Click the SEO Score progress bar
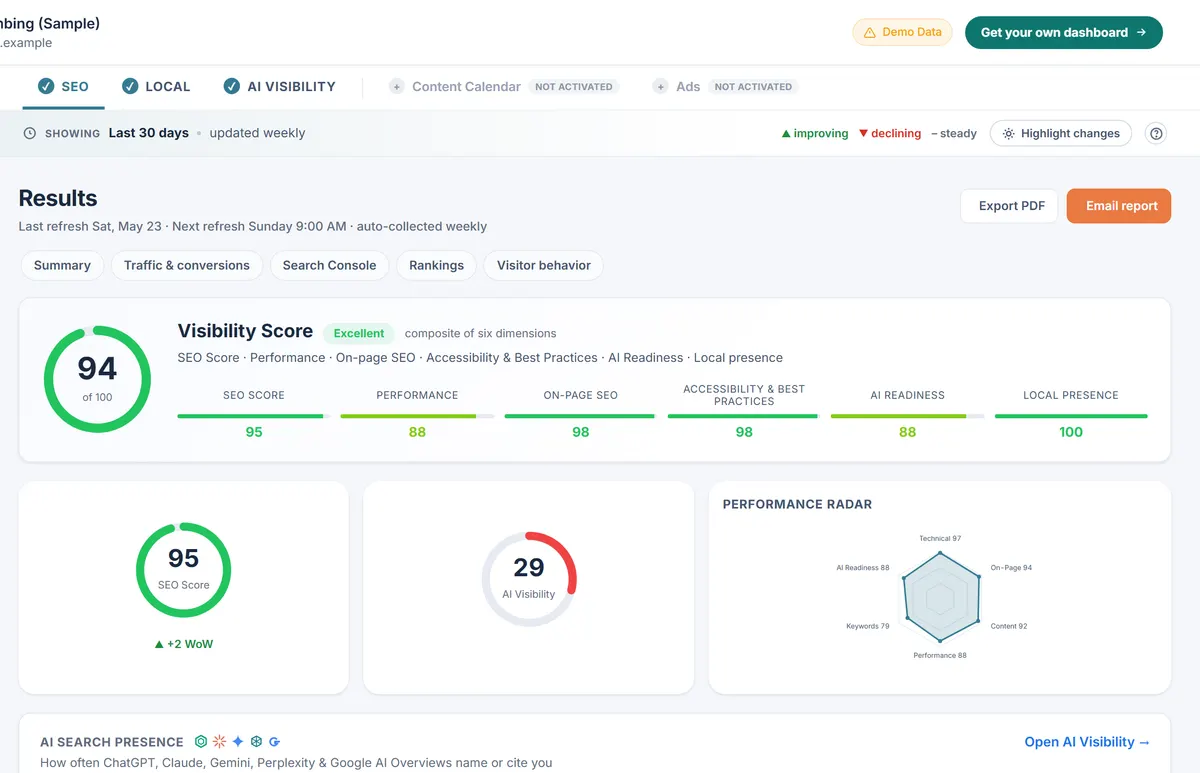1200x773 pixels. [x=254, y=416]
